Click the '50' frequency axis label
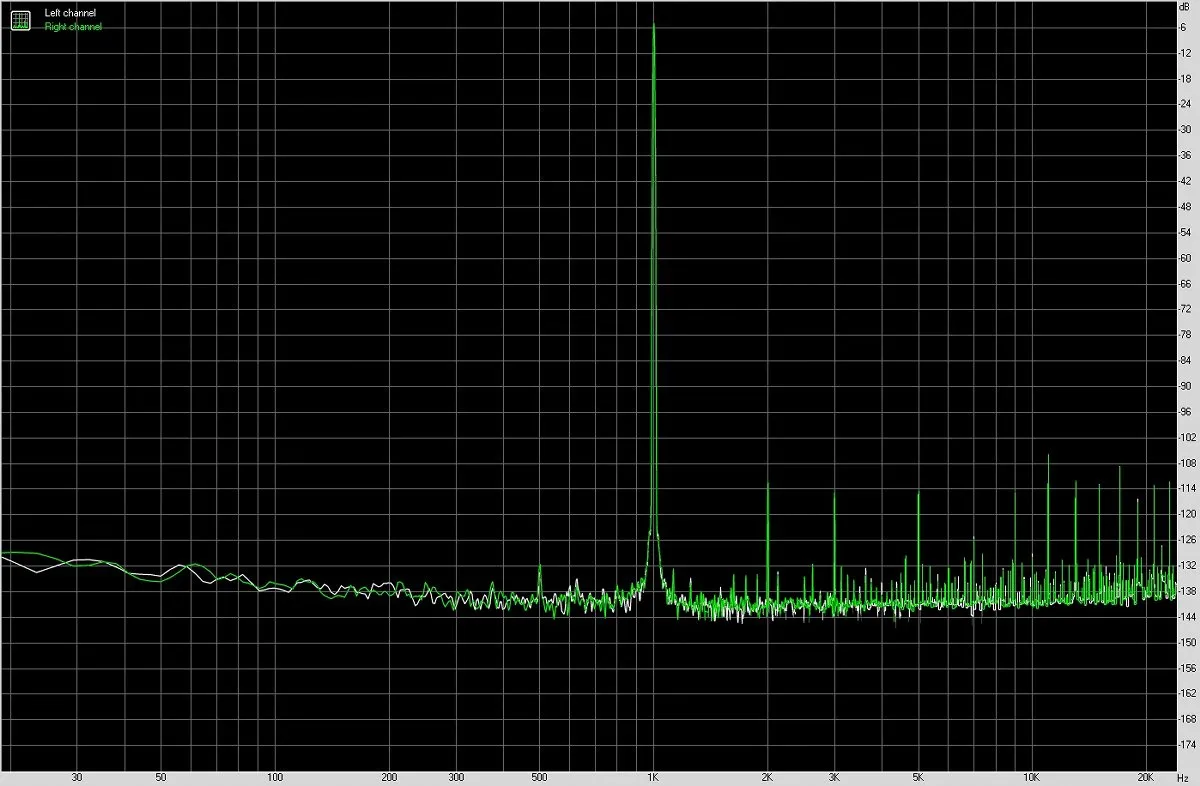The image size is (1200, 786). pos(161,778)
